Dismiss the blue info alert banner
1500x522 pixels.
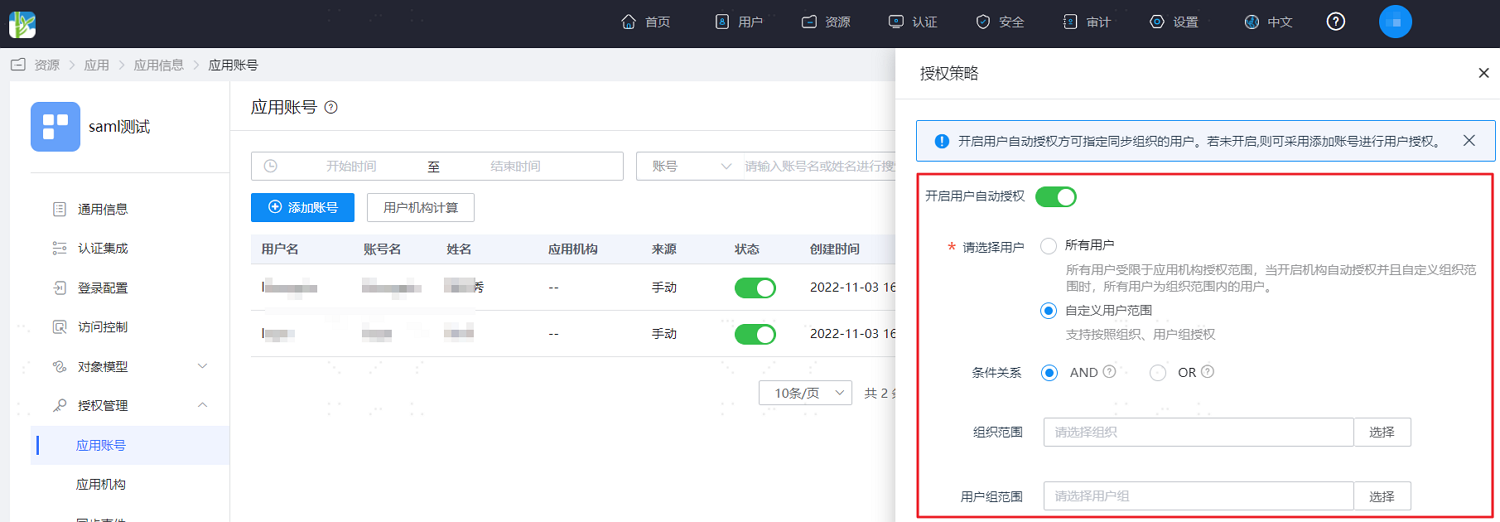pos(1469,141)
